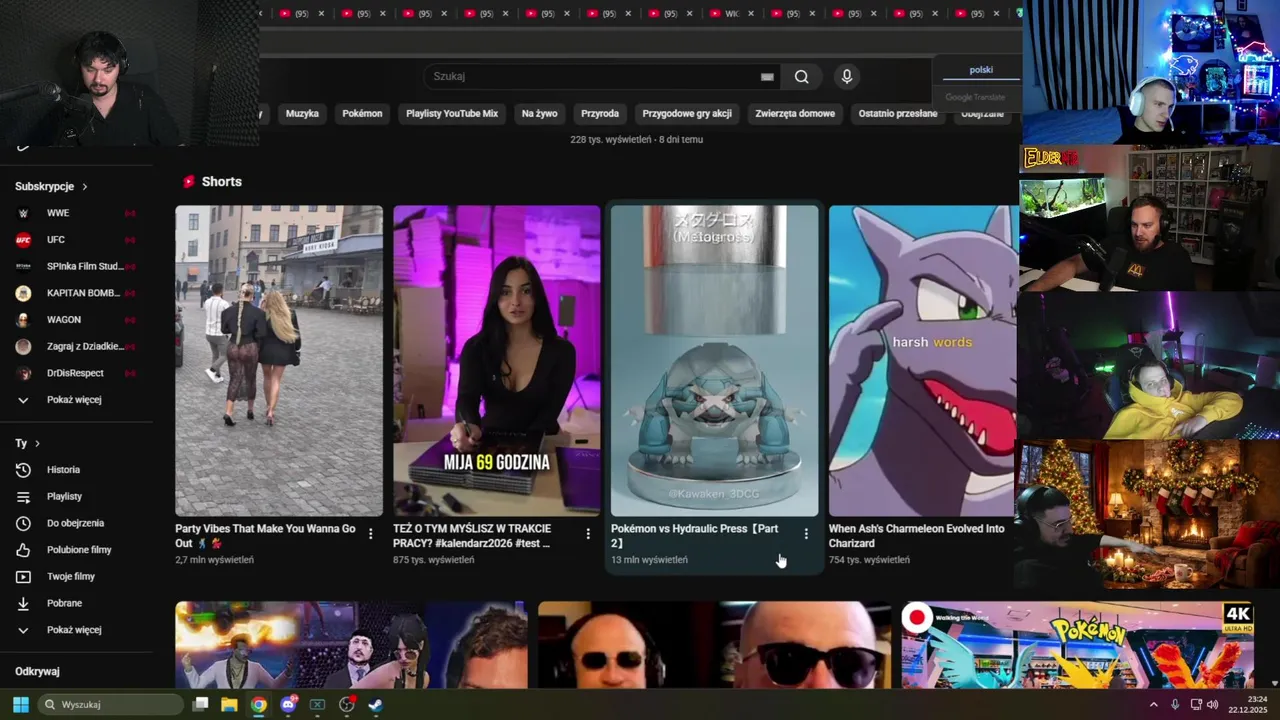1280x720 pixels.
Task: Select the Pokémon filter chip
Action: pos(362,114)
